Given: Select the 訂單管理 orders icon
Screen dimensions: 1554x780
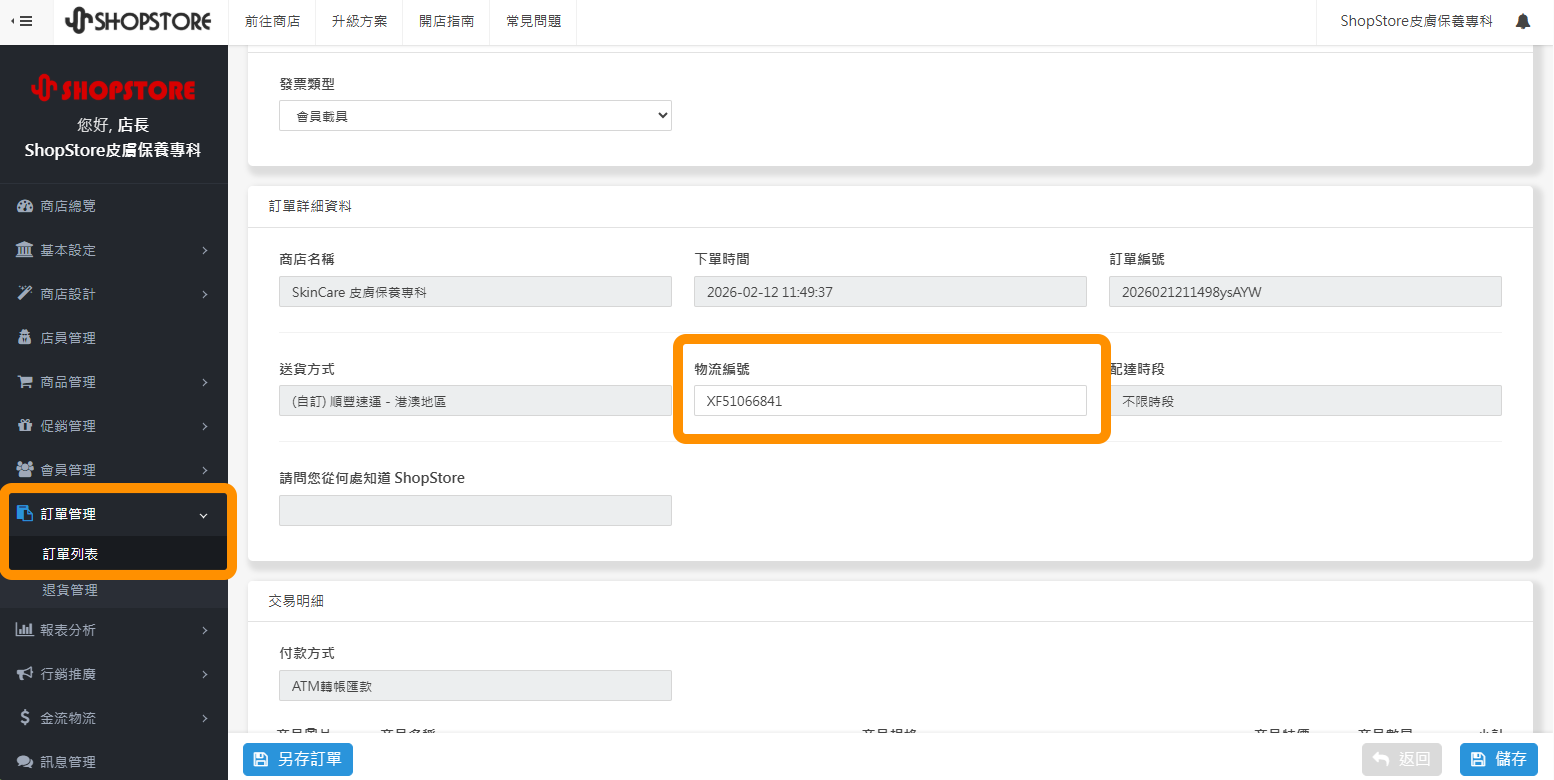Looking at the screenshot, I should coord(24,513).
